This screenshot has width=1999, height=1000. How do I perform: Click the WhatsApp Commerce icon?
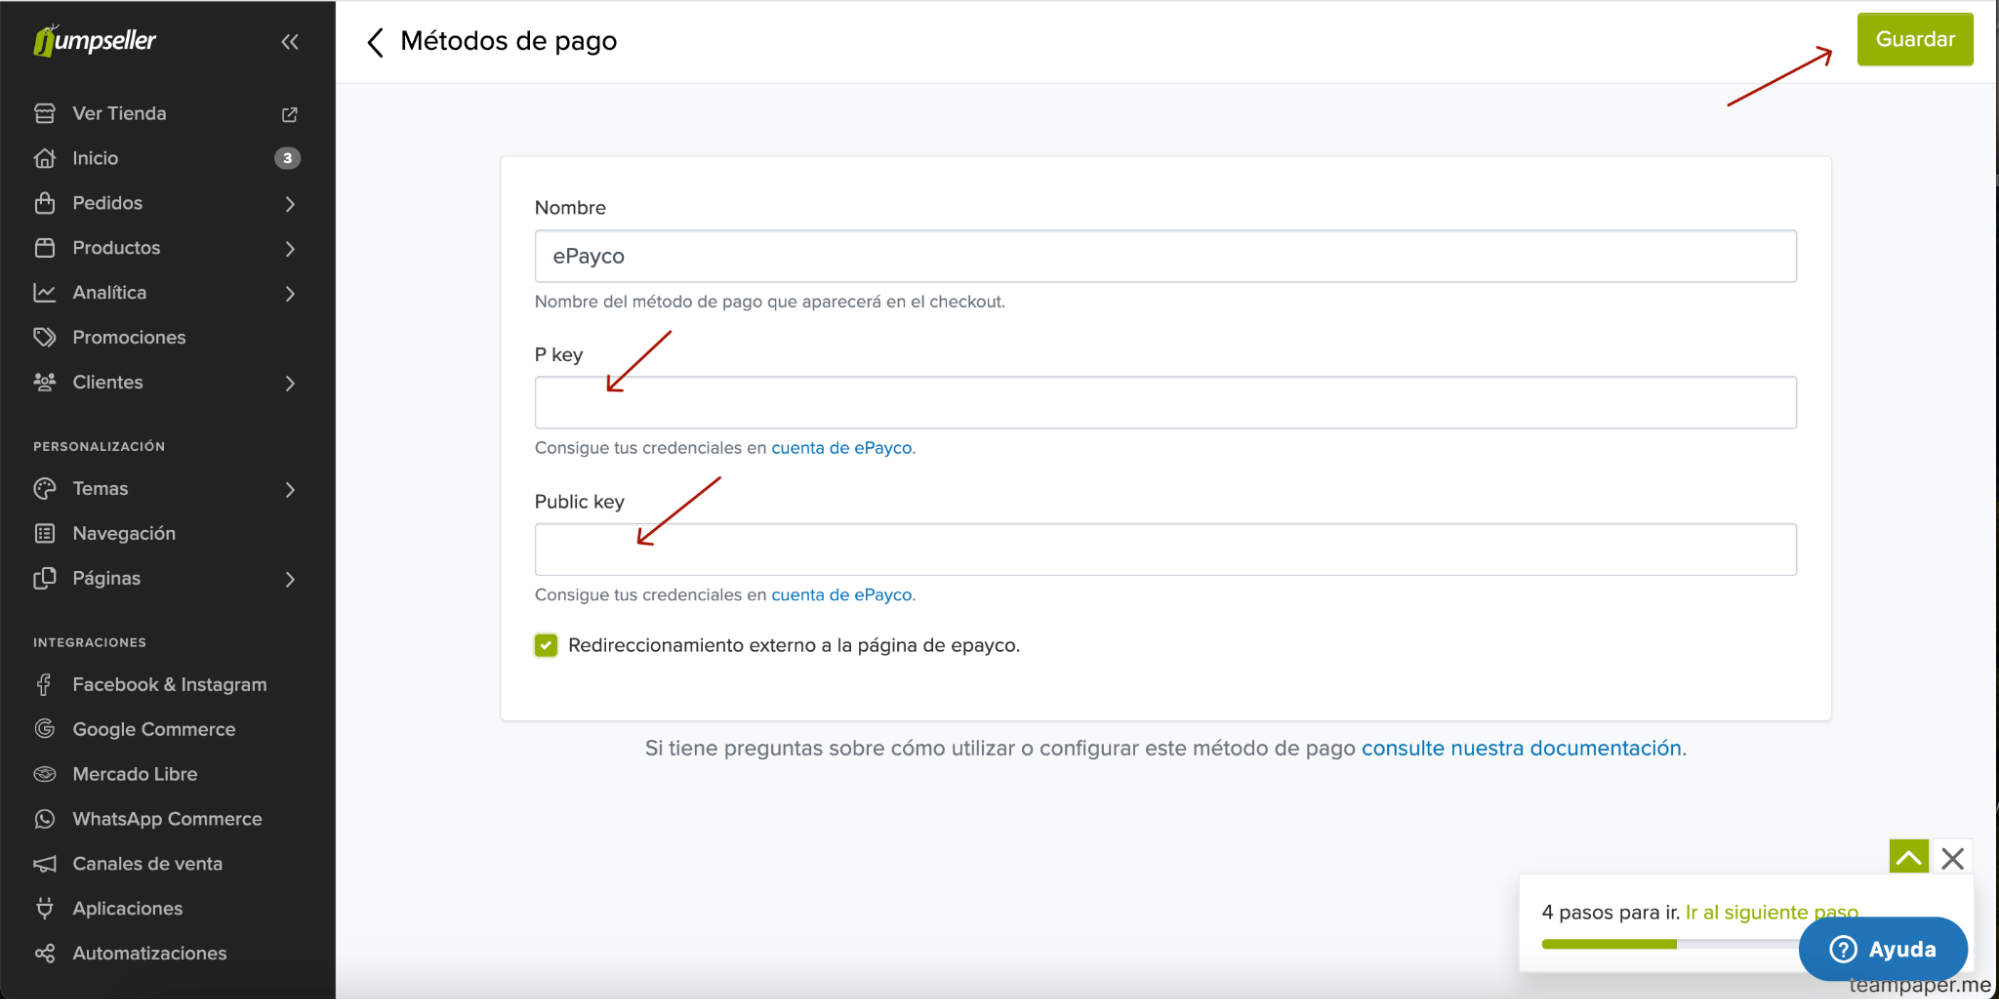pyautogui.click(x=44, y=819)
